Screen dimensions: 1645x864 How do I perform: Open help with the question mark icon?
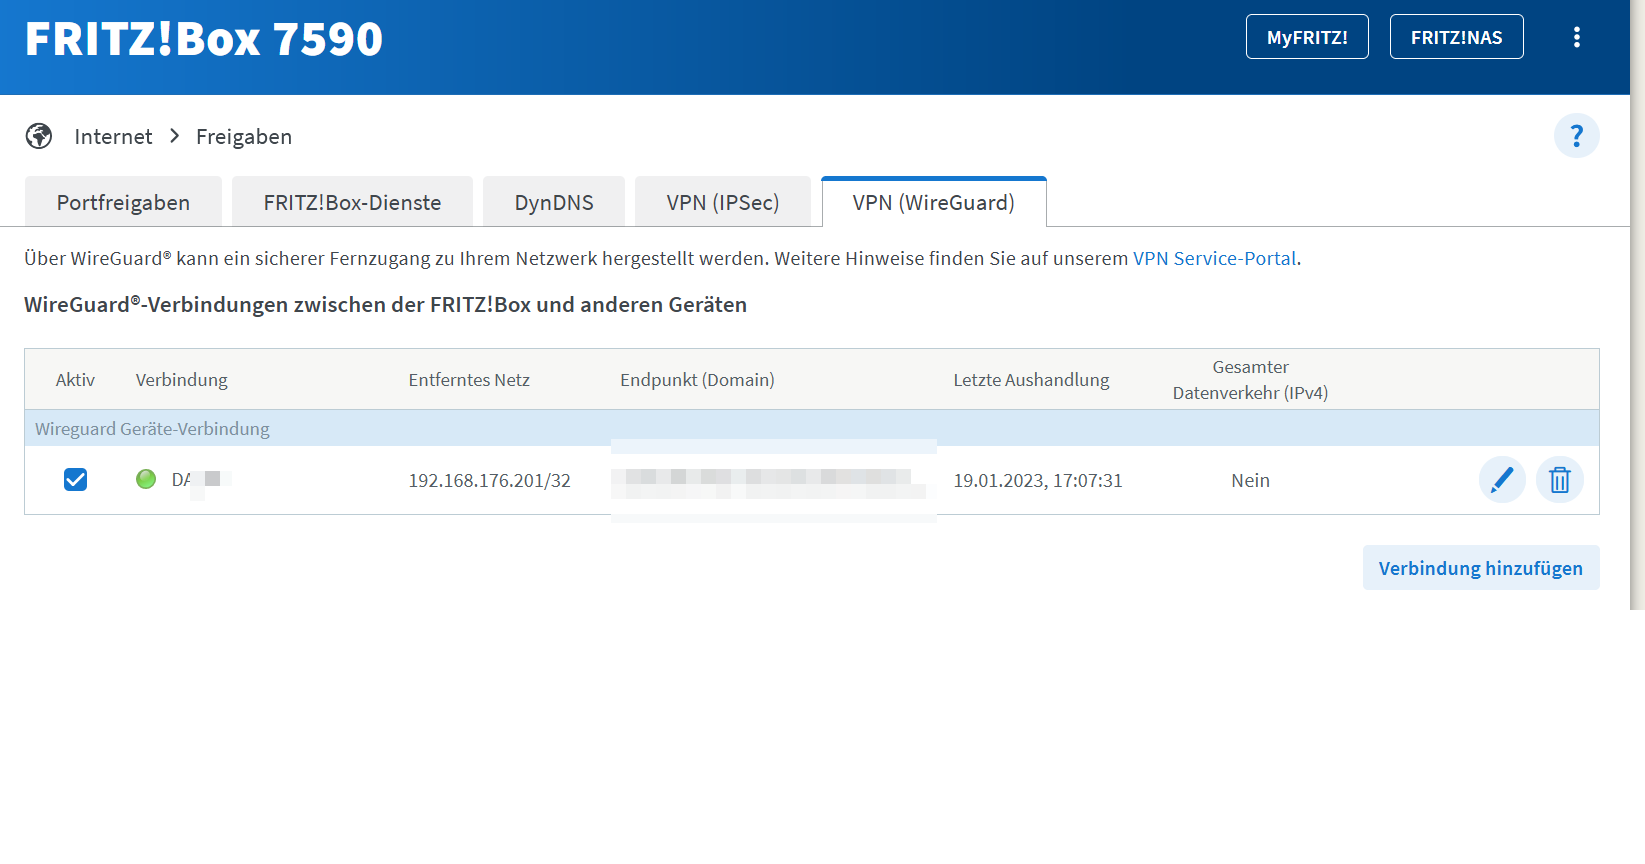click(1576, 136)
